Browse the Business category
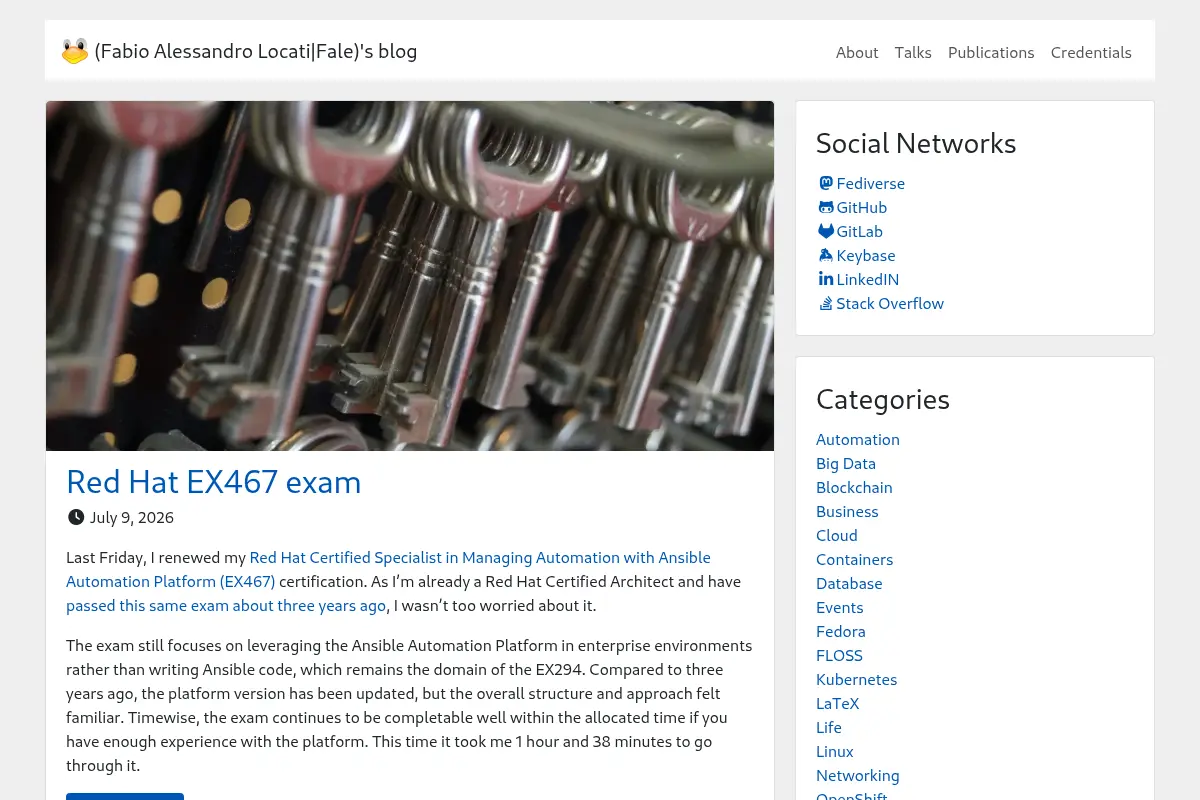1200x800 pixels. (x=847, y=511)
